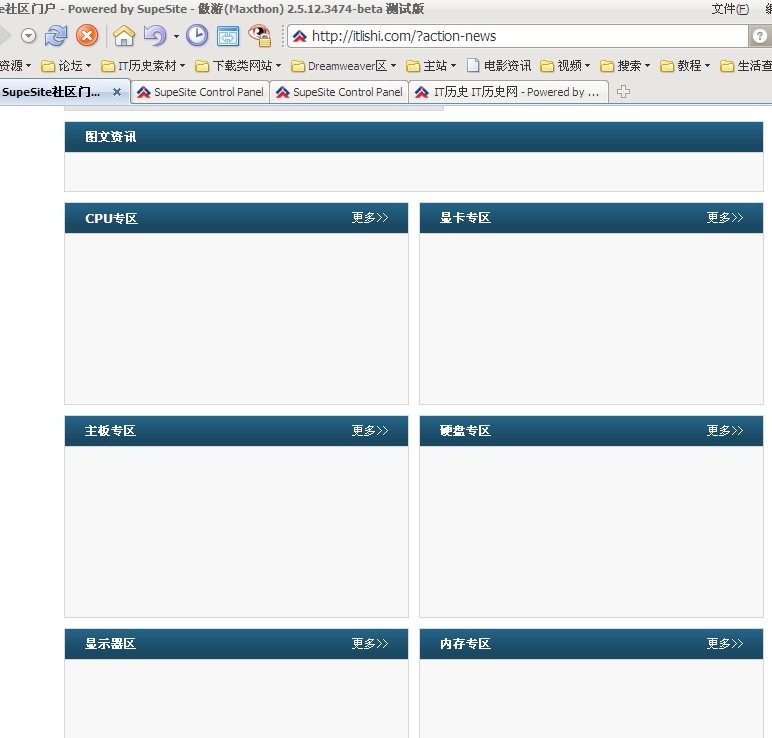Click the 显示器区 heading text
772x738 pixels.
tap(110, 643)
